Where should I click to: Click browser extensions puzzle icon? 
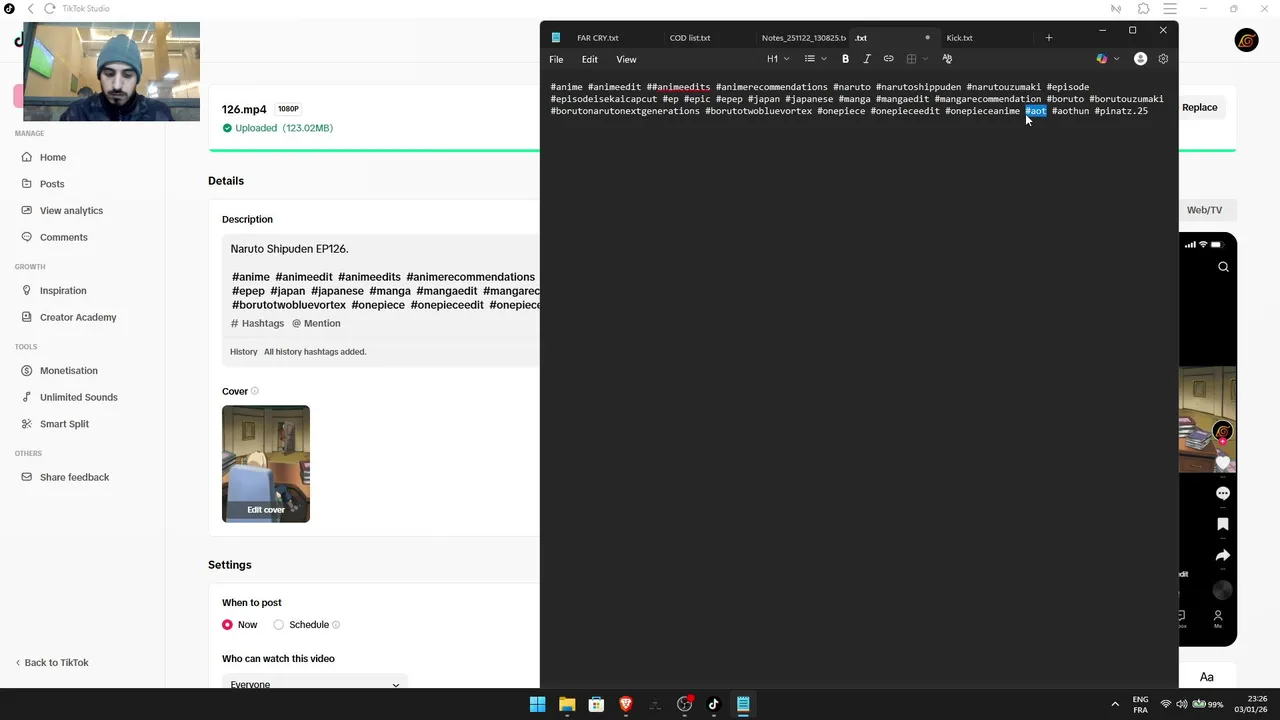[1143, 9]
